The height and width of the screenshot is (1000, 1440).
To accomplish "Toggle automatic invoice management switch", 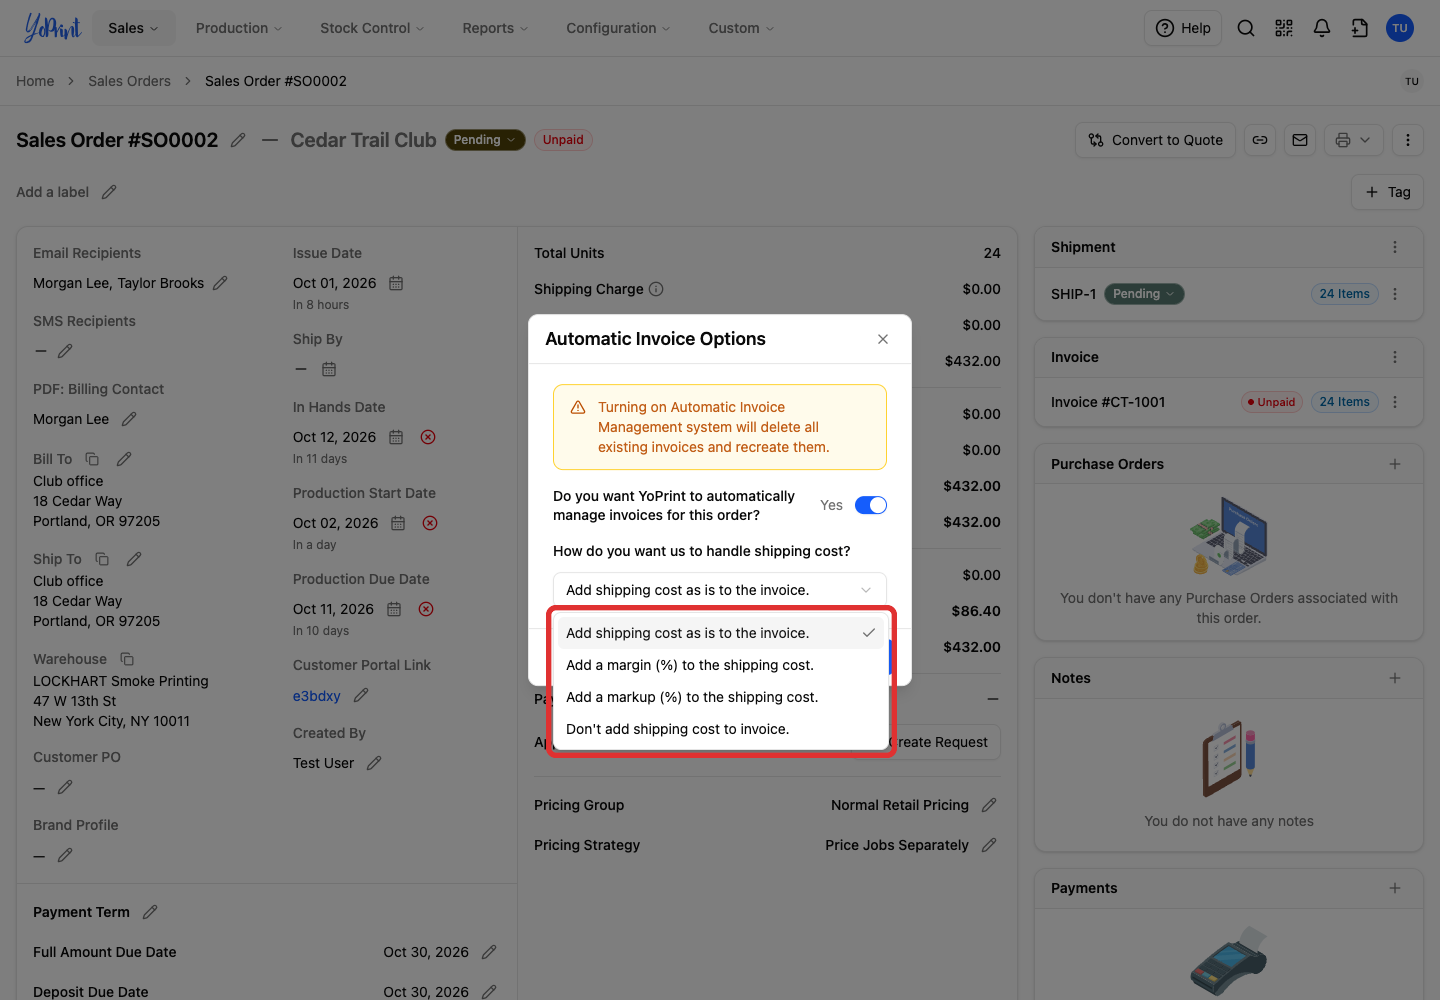I will pyautogui.click(x=871, y=505).
